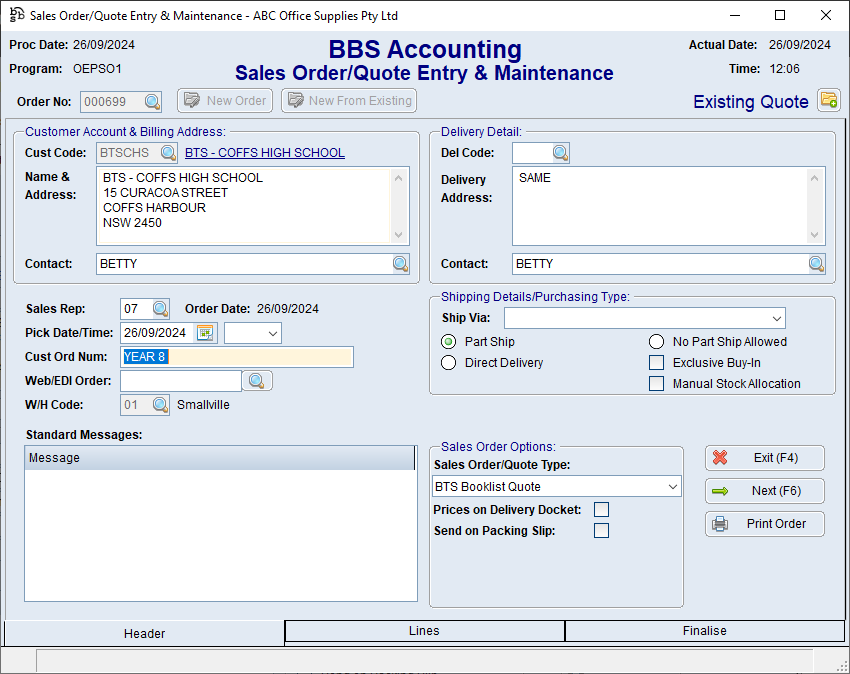The image size is (850, 674).
Task: Click the folder icon beside Existing Quote
Action: [x=828, y=100]
